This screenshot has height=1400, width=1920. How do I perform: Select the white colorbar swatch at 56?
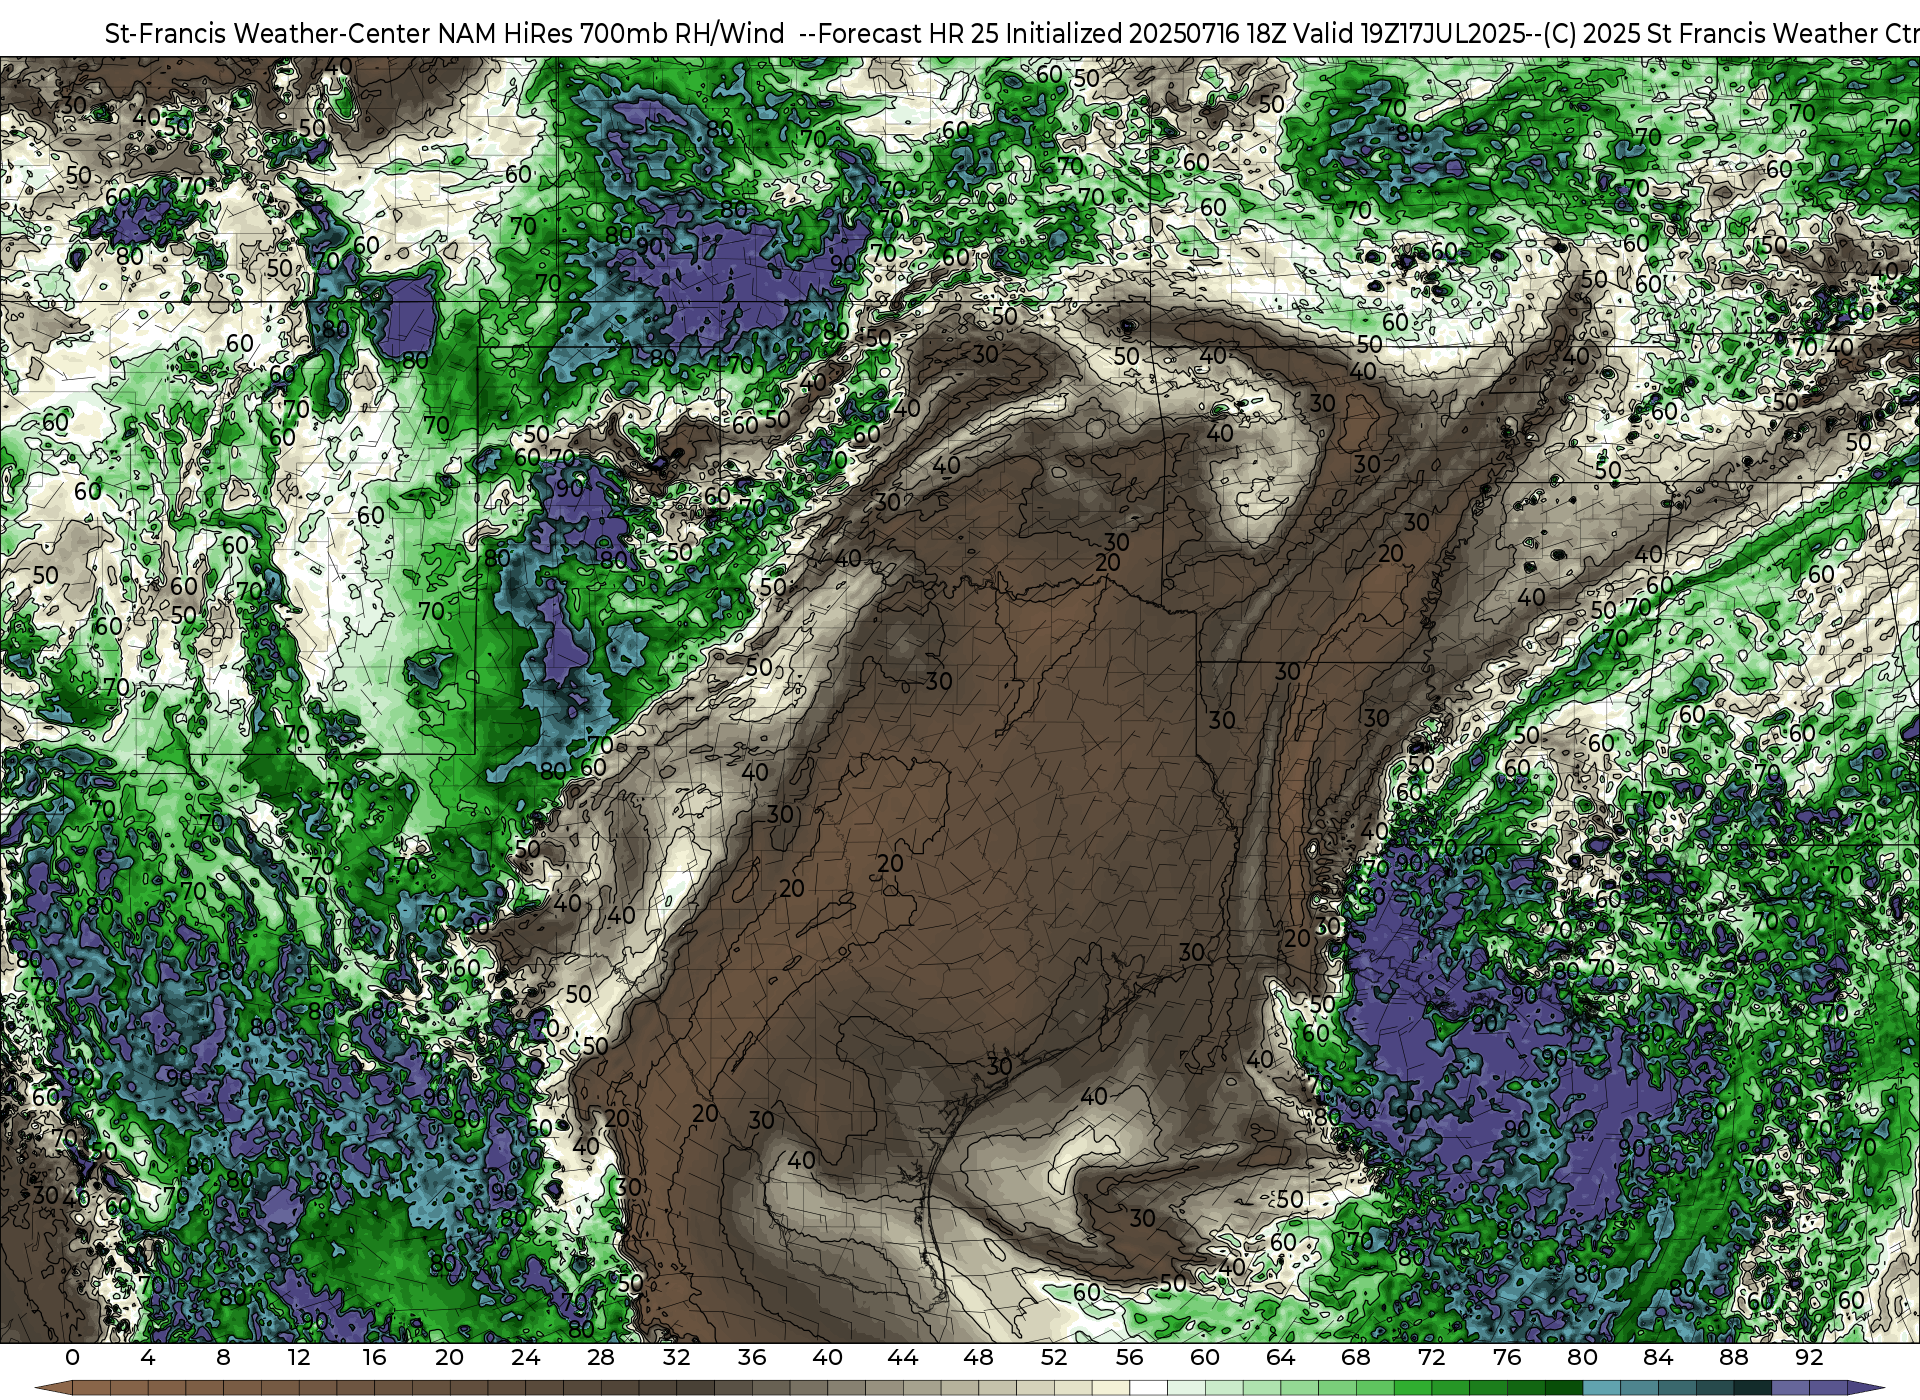pyautogui.click(x=1149, y=1389)
